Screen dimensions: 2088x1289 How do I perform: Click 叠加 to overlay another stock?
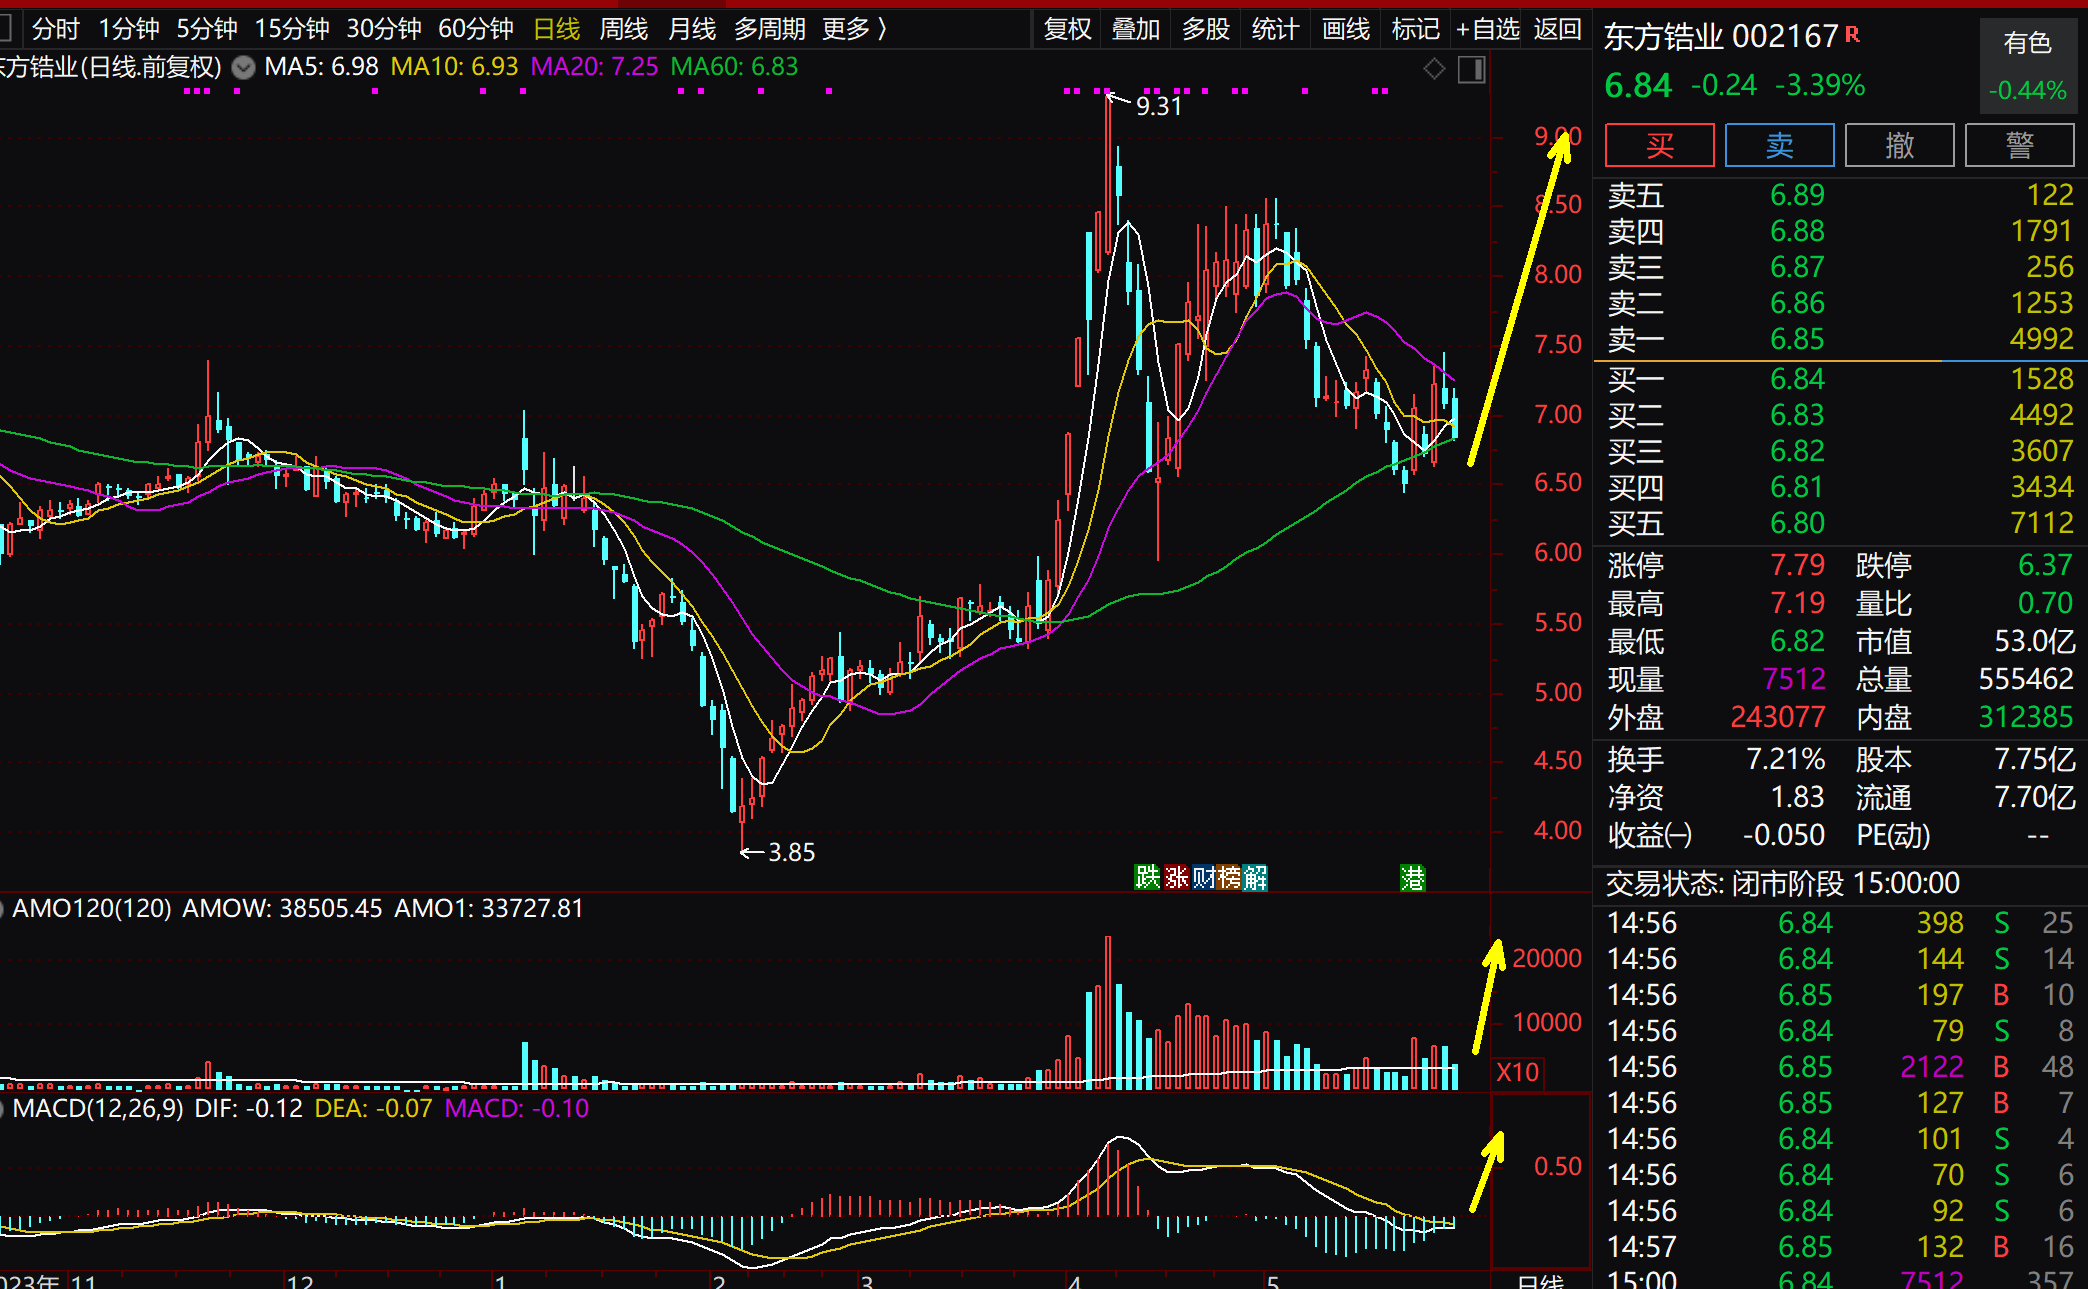click(1136, 29)
